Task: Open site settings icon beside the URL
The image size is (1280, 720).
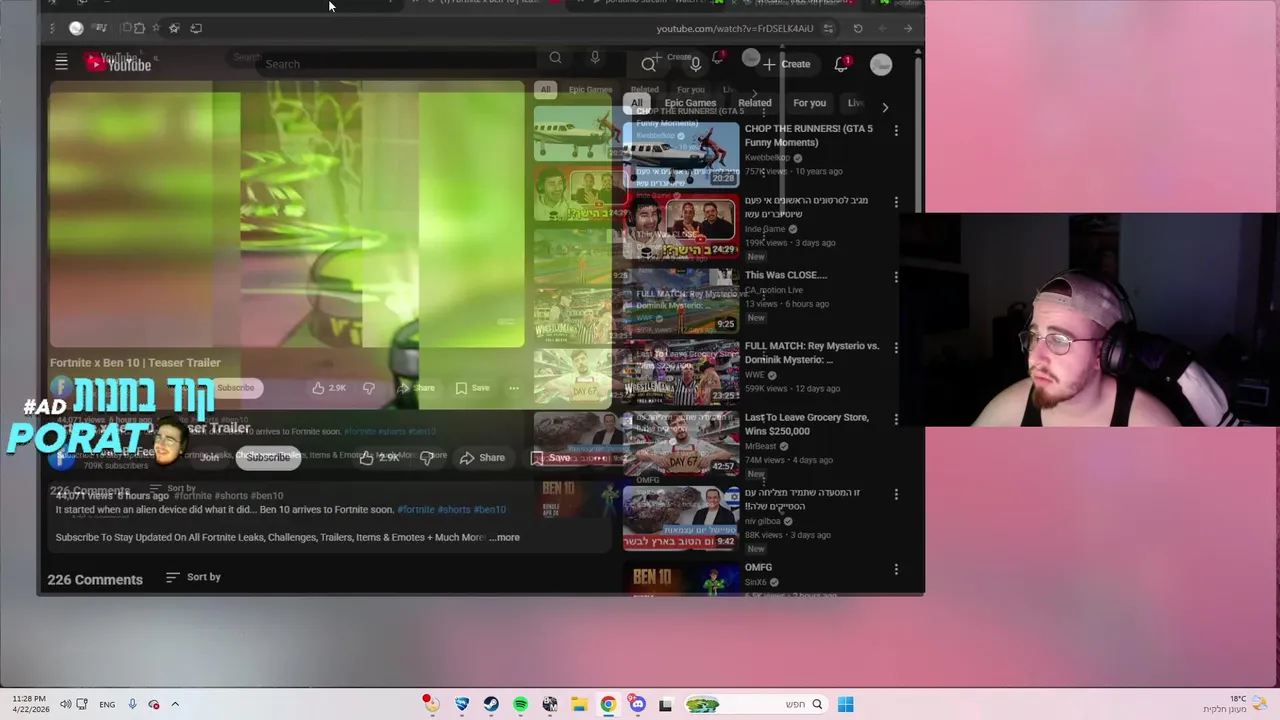Action: point(828,28)
